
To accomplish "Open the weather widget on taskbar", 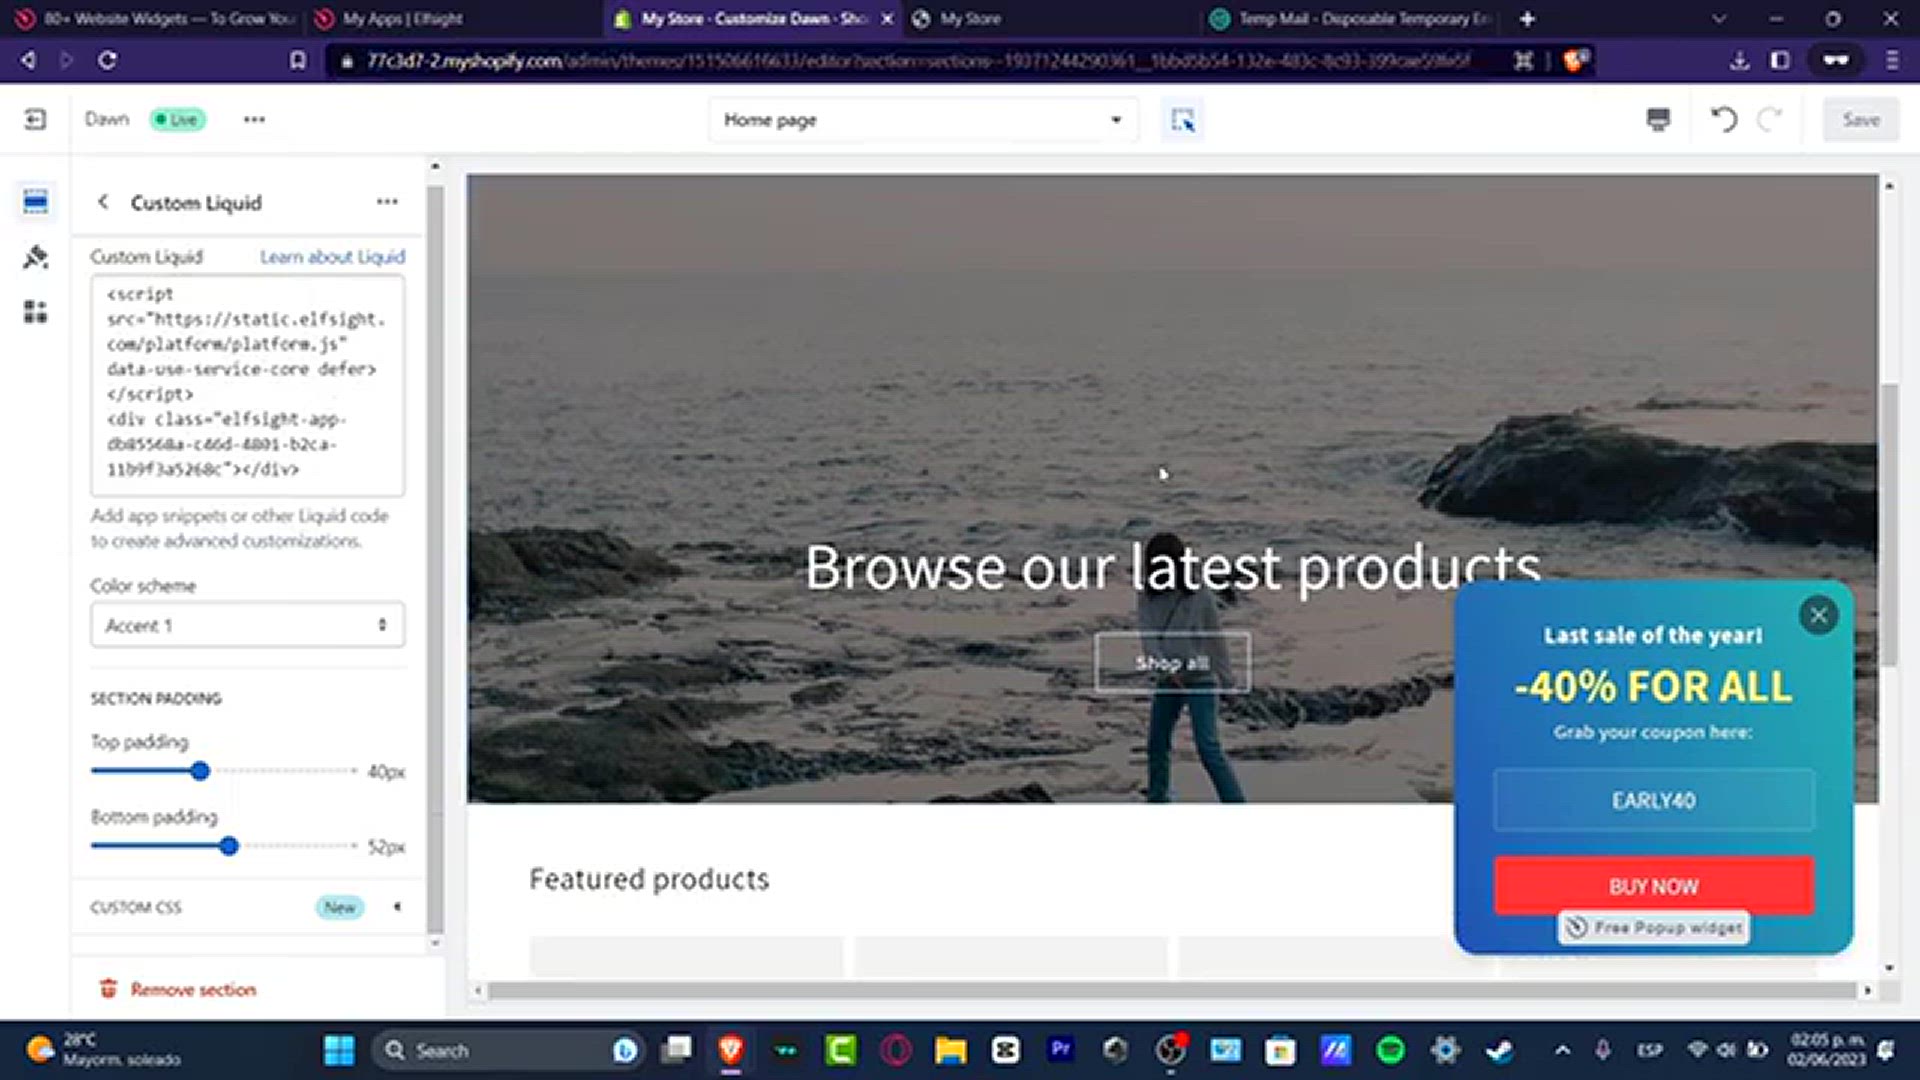I will 103,1050.
